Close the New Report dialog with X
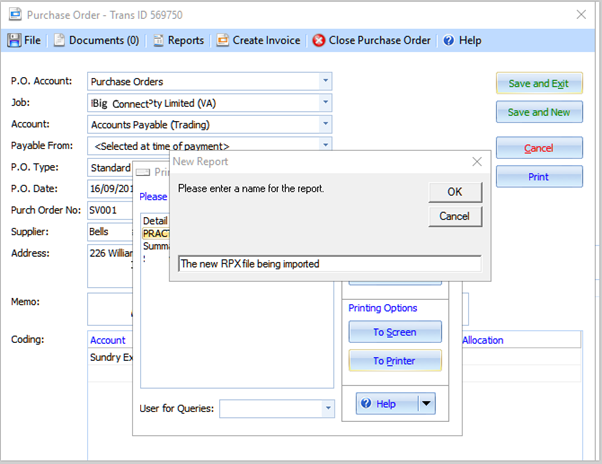Screen dimensions: 602x464 click(x=477, y=161)
